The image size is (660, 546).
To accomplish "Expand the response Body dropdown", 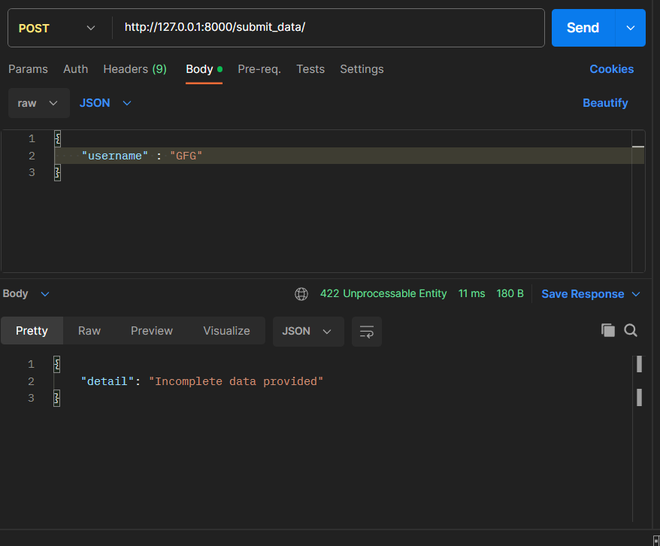I will 26,293.
